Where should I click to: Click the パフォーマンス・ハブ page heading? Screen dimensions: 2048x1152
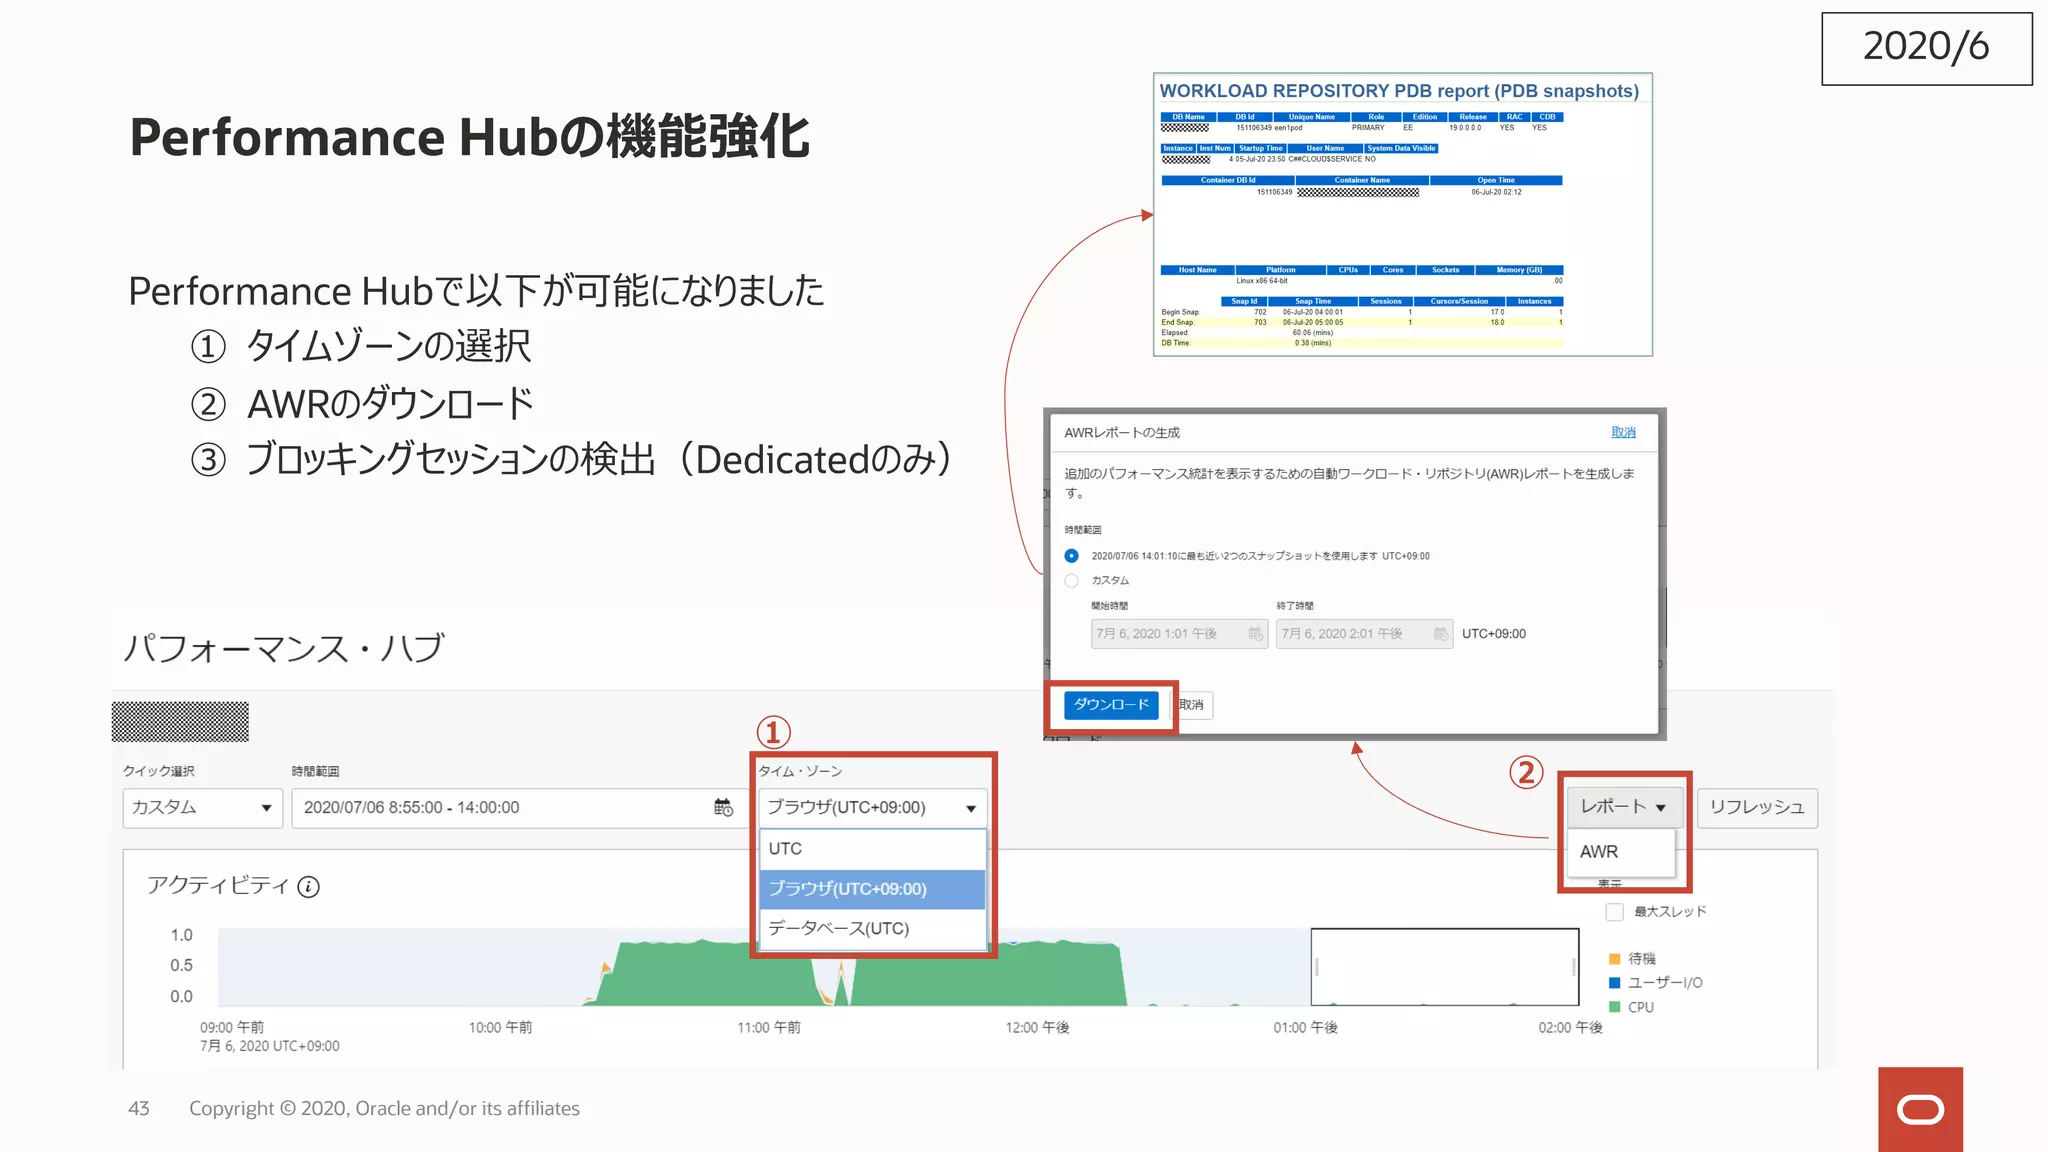pos(283,648)
